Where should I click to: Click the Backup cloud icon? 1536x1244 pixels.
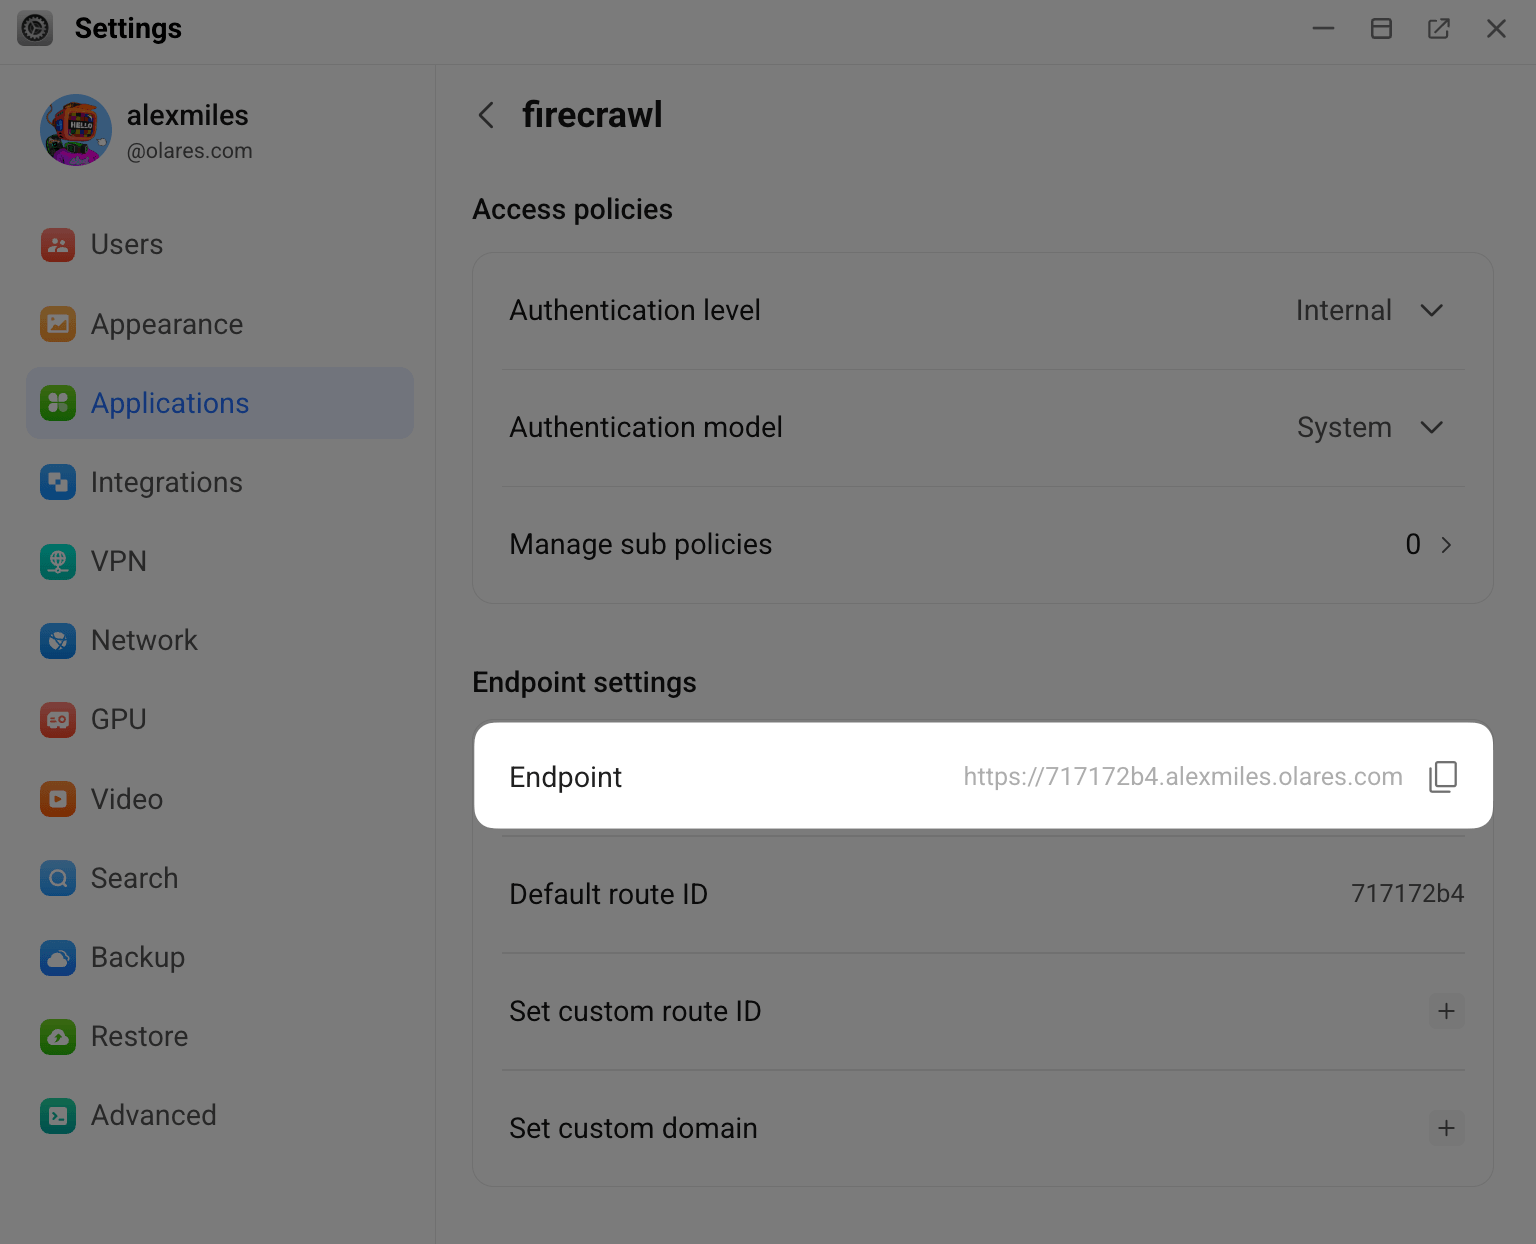[58, 957]
